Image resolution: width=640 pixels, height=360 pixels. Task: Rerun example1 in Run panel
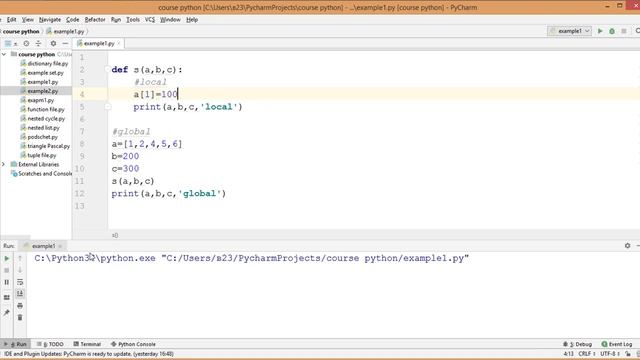[x=7, y=258]
